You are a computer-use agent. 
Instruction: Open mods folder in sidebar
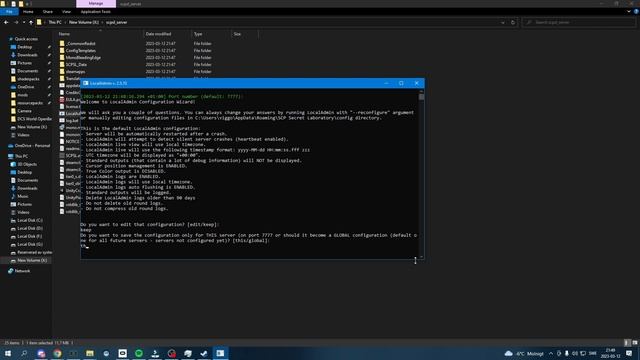(22, 95)
